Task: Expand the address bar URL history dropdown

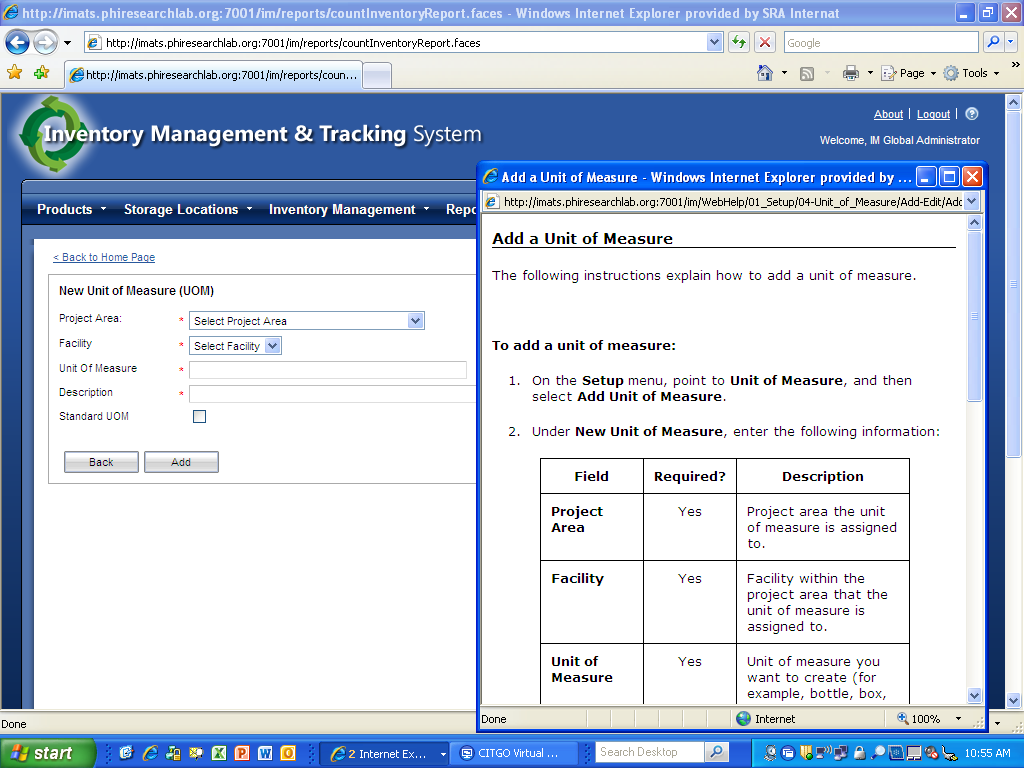Action: 714,43
